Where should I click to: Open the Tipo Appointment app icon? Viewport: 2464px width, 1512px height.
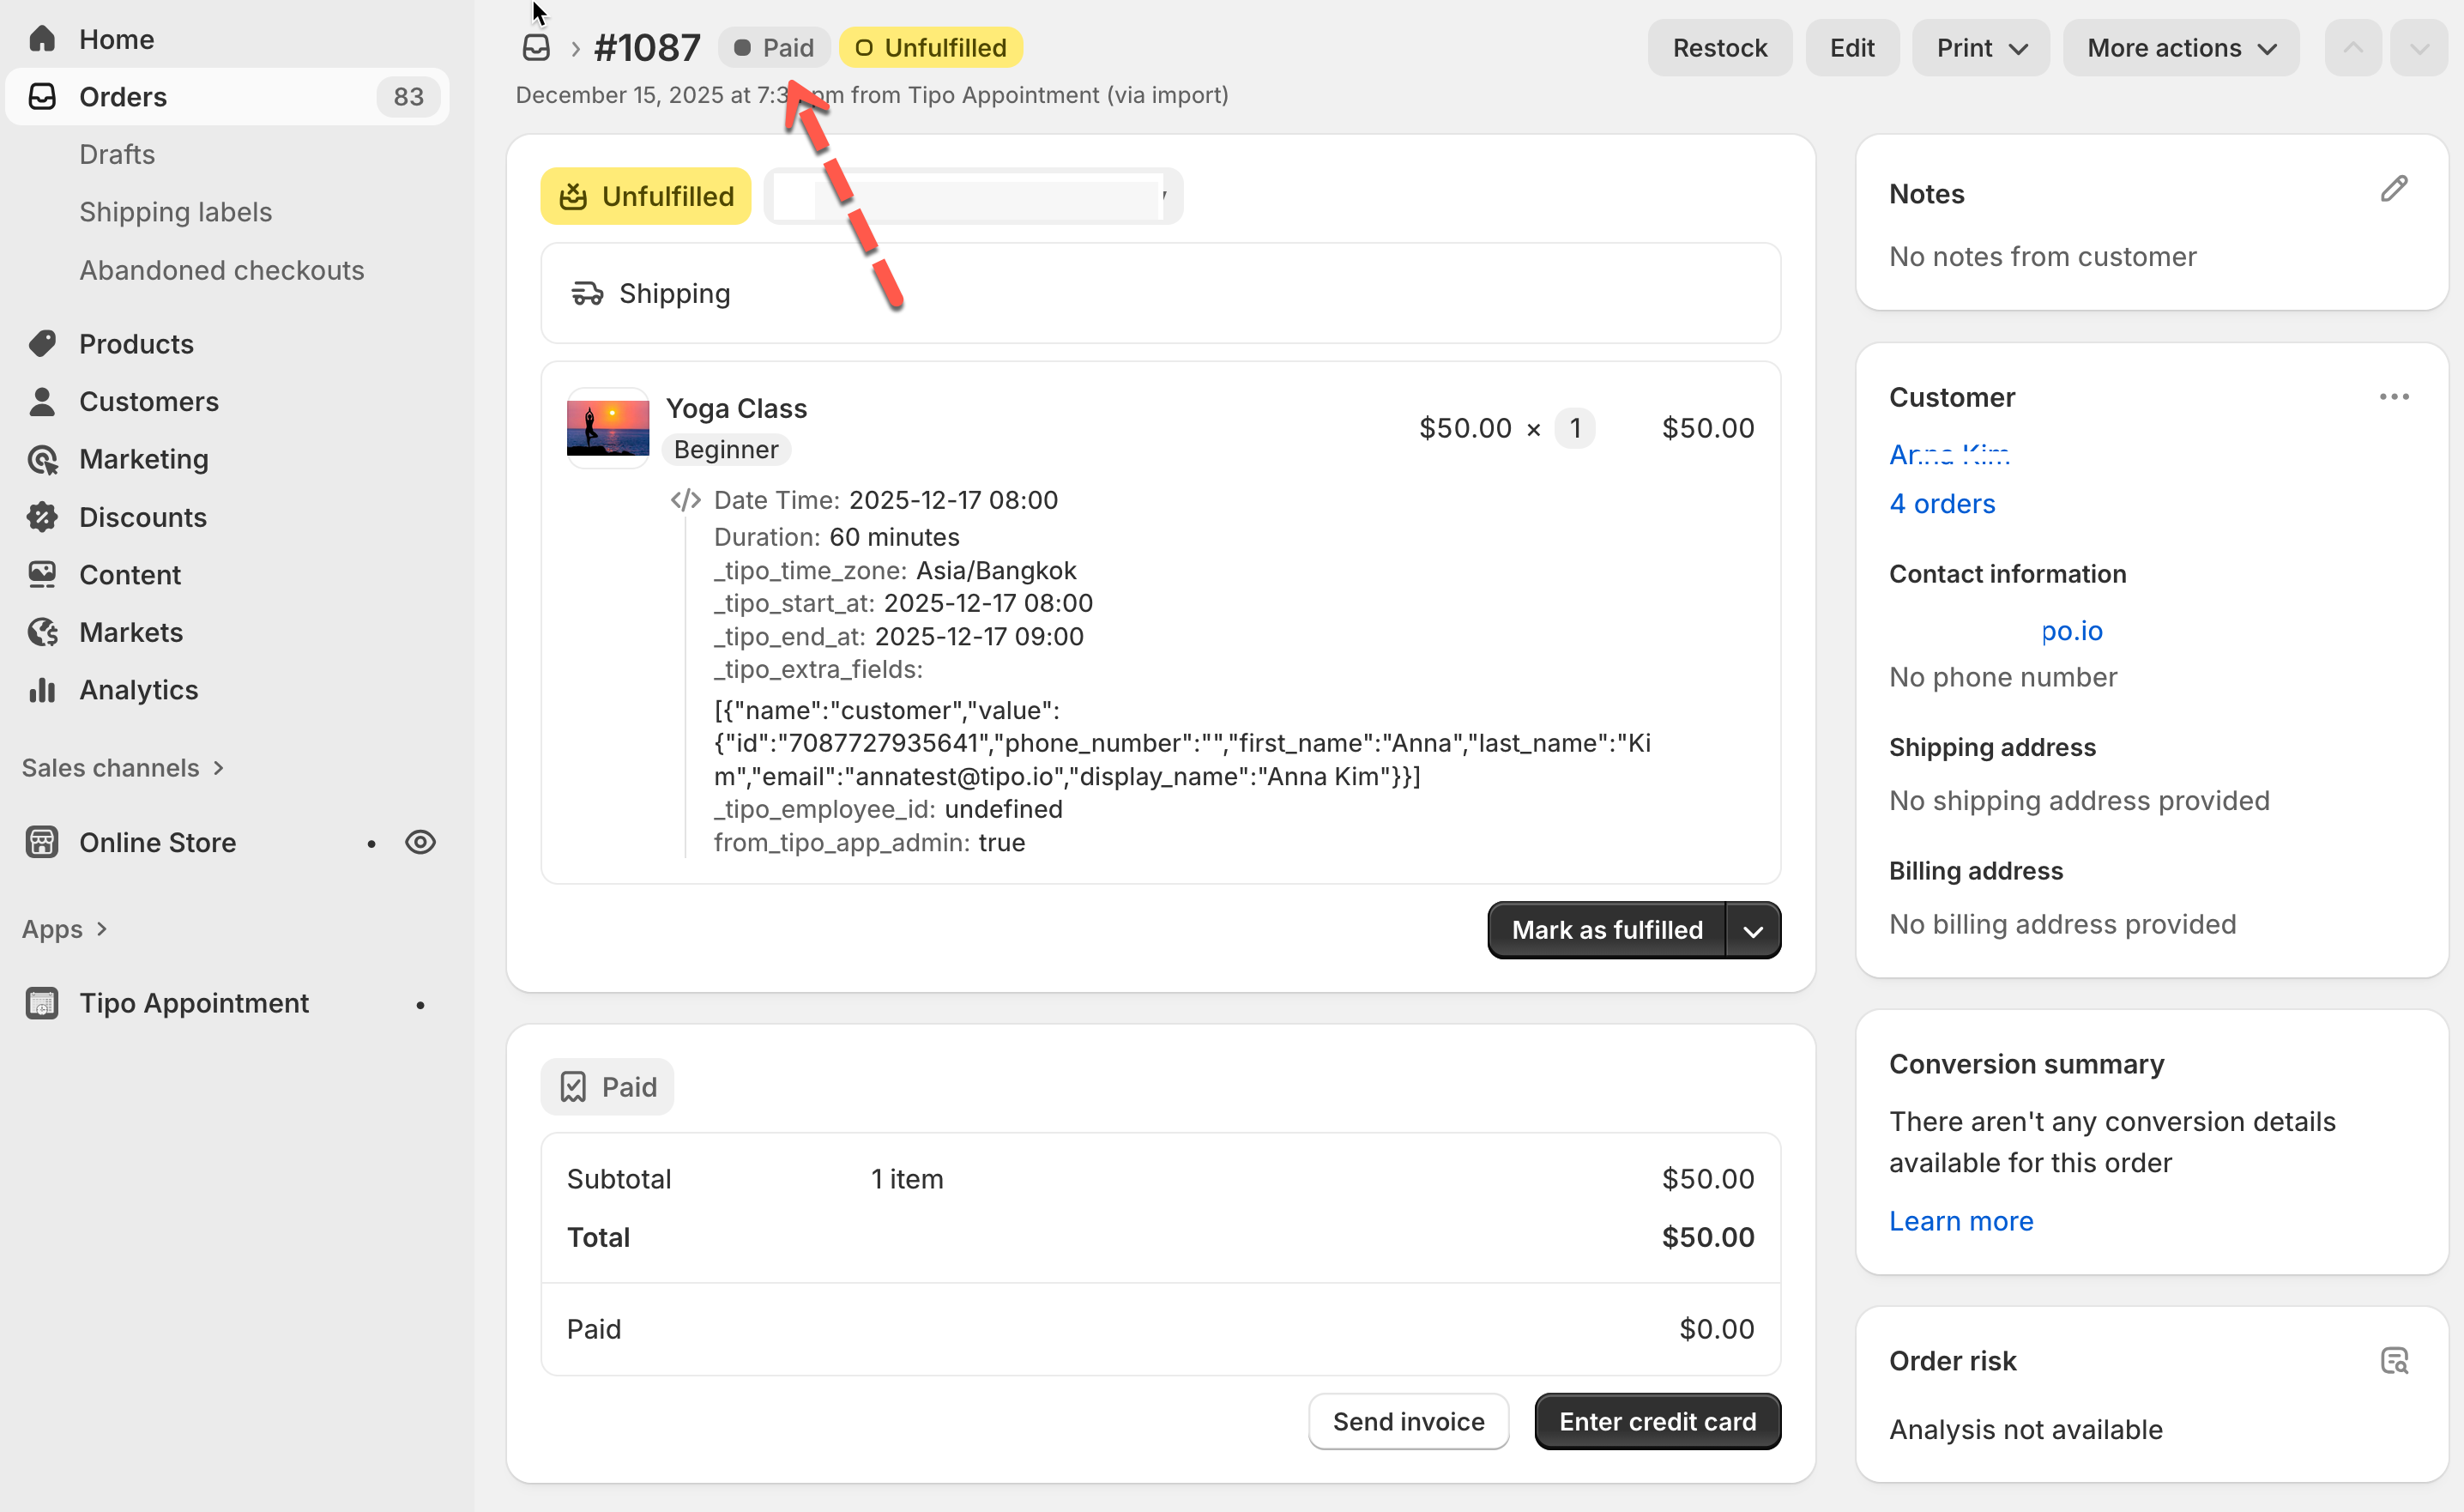42,1003
